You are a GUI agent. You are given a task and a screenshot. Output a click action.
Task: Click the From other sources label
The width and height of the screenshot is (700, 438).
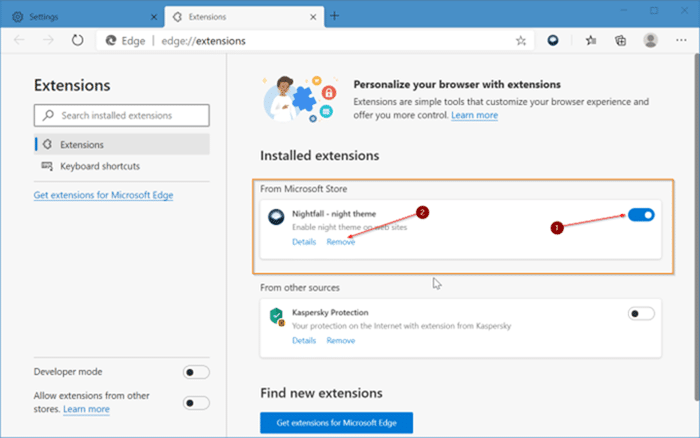(300, 288)
